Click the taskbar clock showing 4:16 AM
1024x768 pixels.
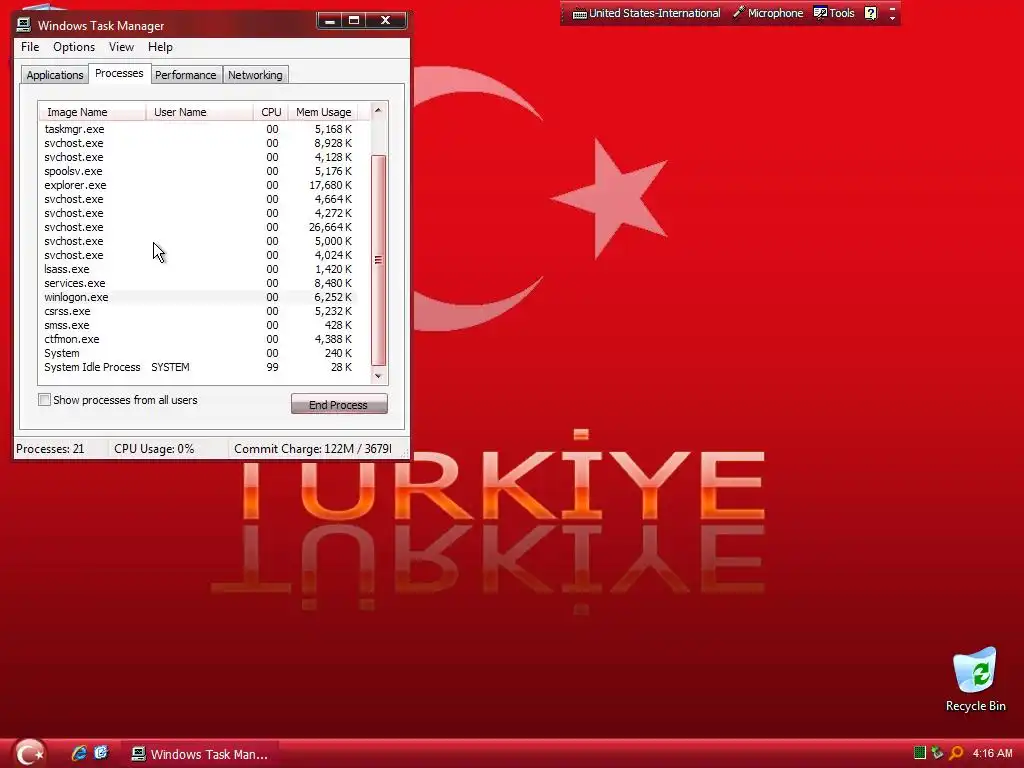(x=992, y=753)
